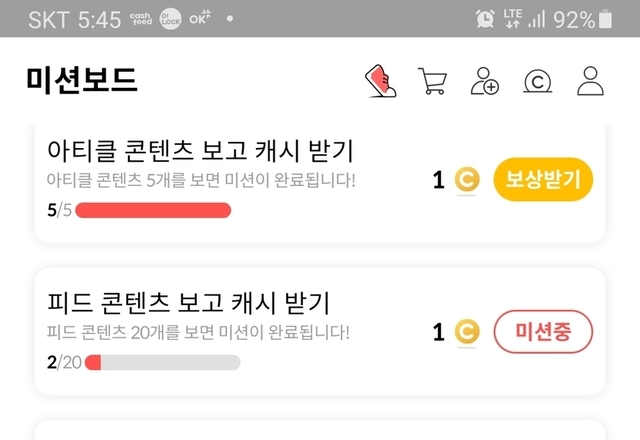
Task: Tap the coin icon on article mission
Action: coord(467,180)
